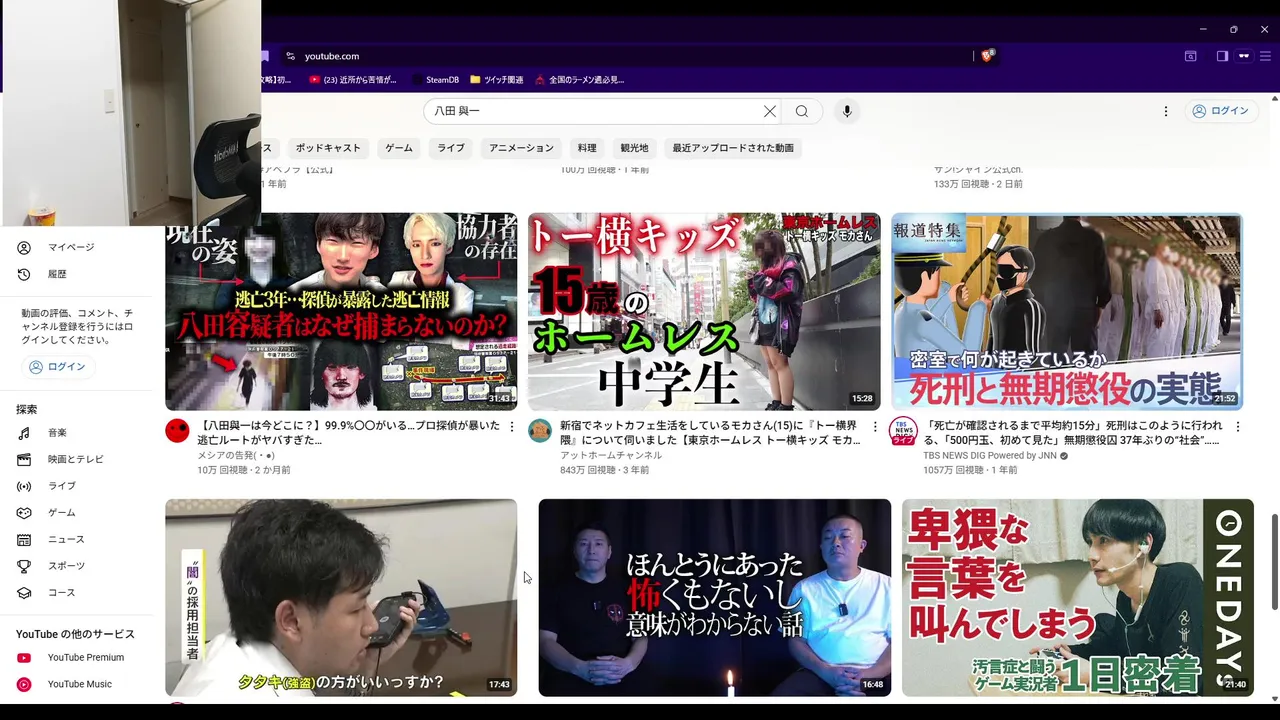Select the 観光地 filter chip

pos(634,148)
